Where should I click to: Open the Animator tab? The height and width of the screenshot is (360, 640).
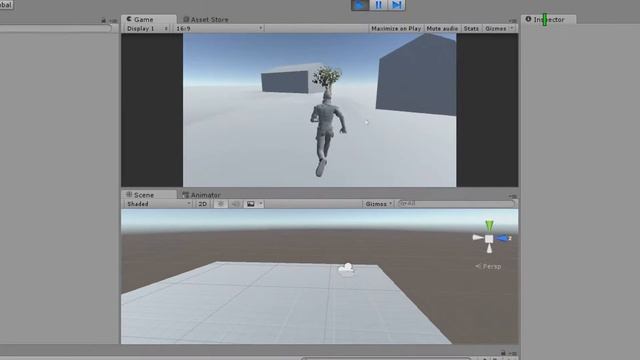[202, 195]
